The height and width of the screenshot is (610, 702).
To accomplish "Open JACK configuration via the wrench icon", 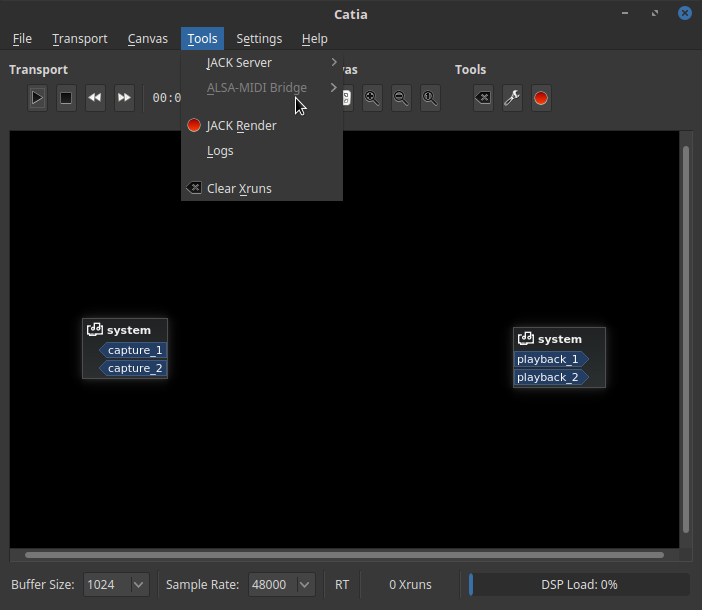I will pyautogui.click(x=512, y=98).
